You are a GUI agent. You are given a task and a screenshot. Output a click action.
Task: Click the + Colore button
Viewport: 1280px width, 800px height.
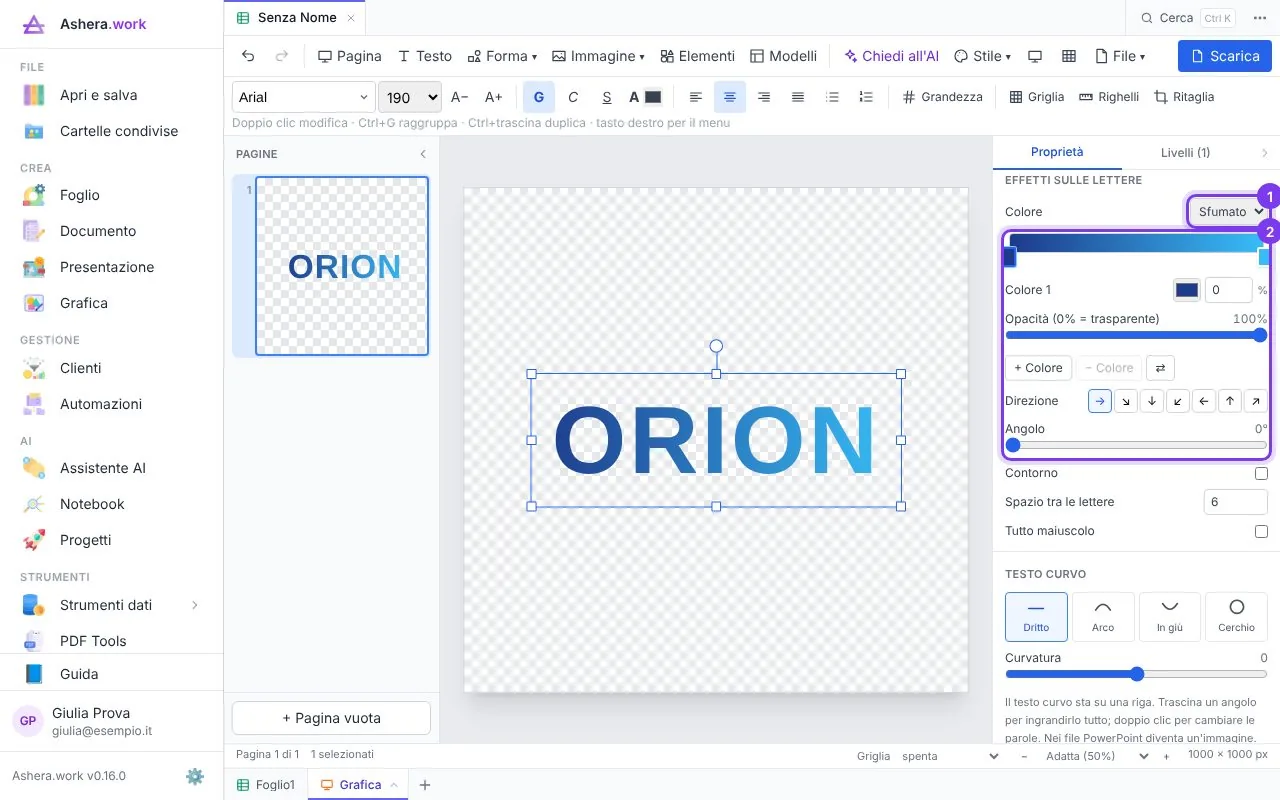[1038, 368]
